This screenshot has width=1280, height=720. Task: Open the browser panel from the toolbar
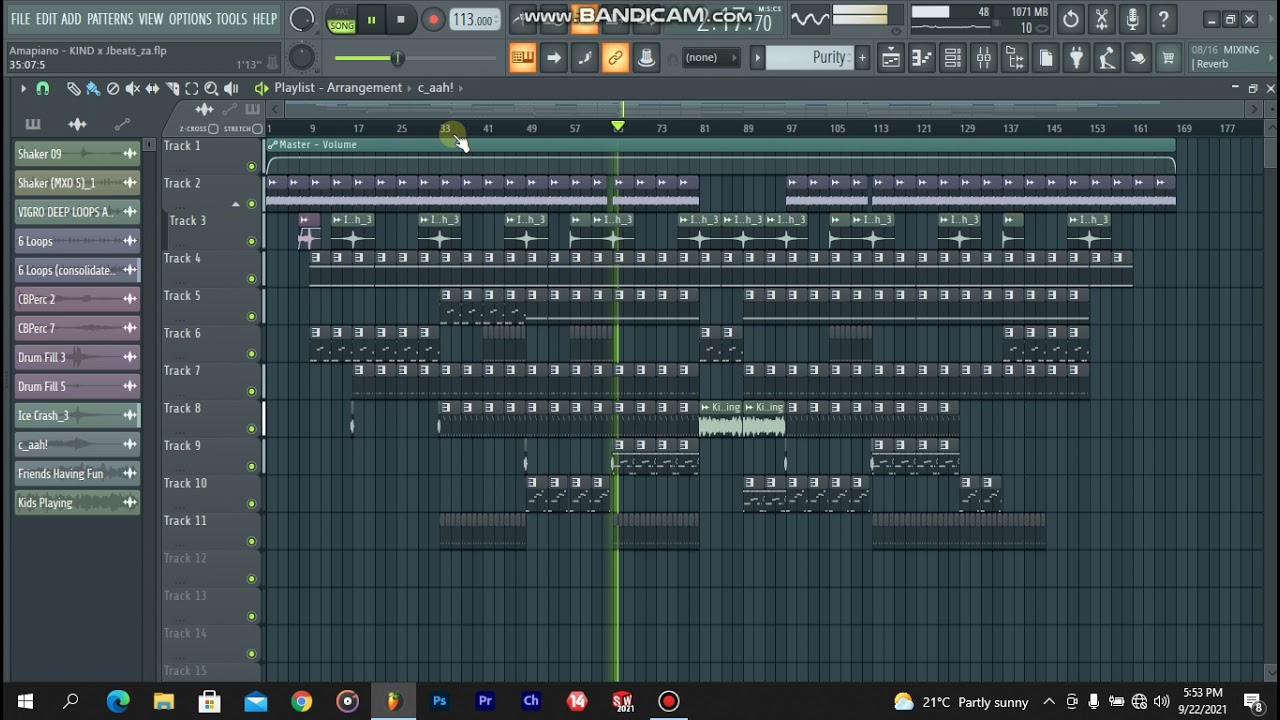click(1015, 59)
